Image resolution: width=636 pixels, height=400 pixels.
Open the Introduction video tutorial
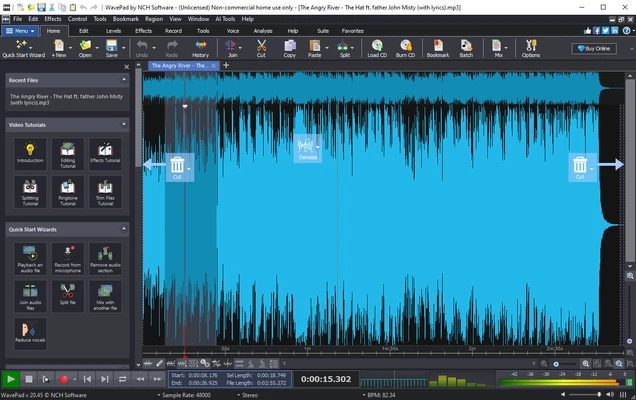30,152
